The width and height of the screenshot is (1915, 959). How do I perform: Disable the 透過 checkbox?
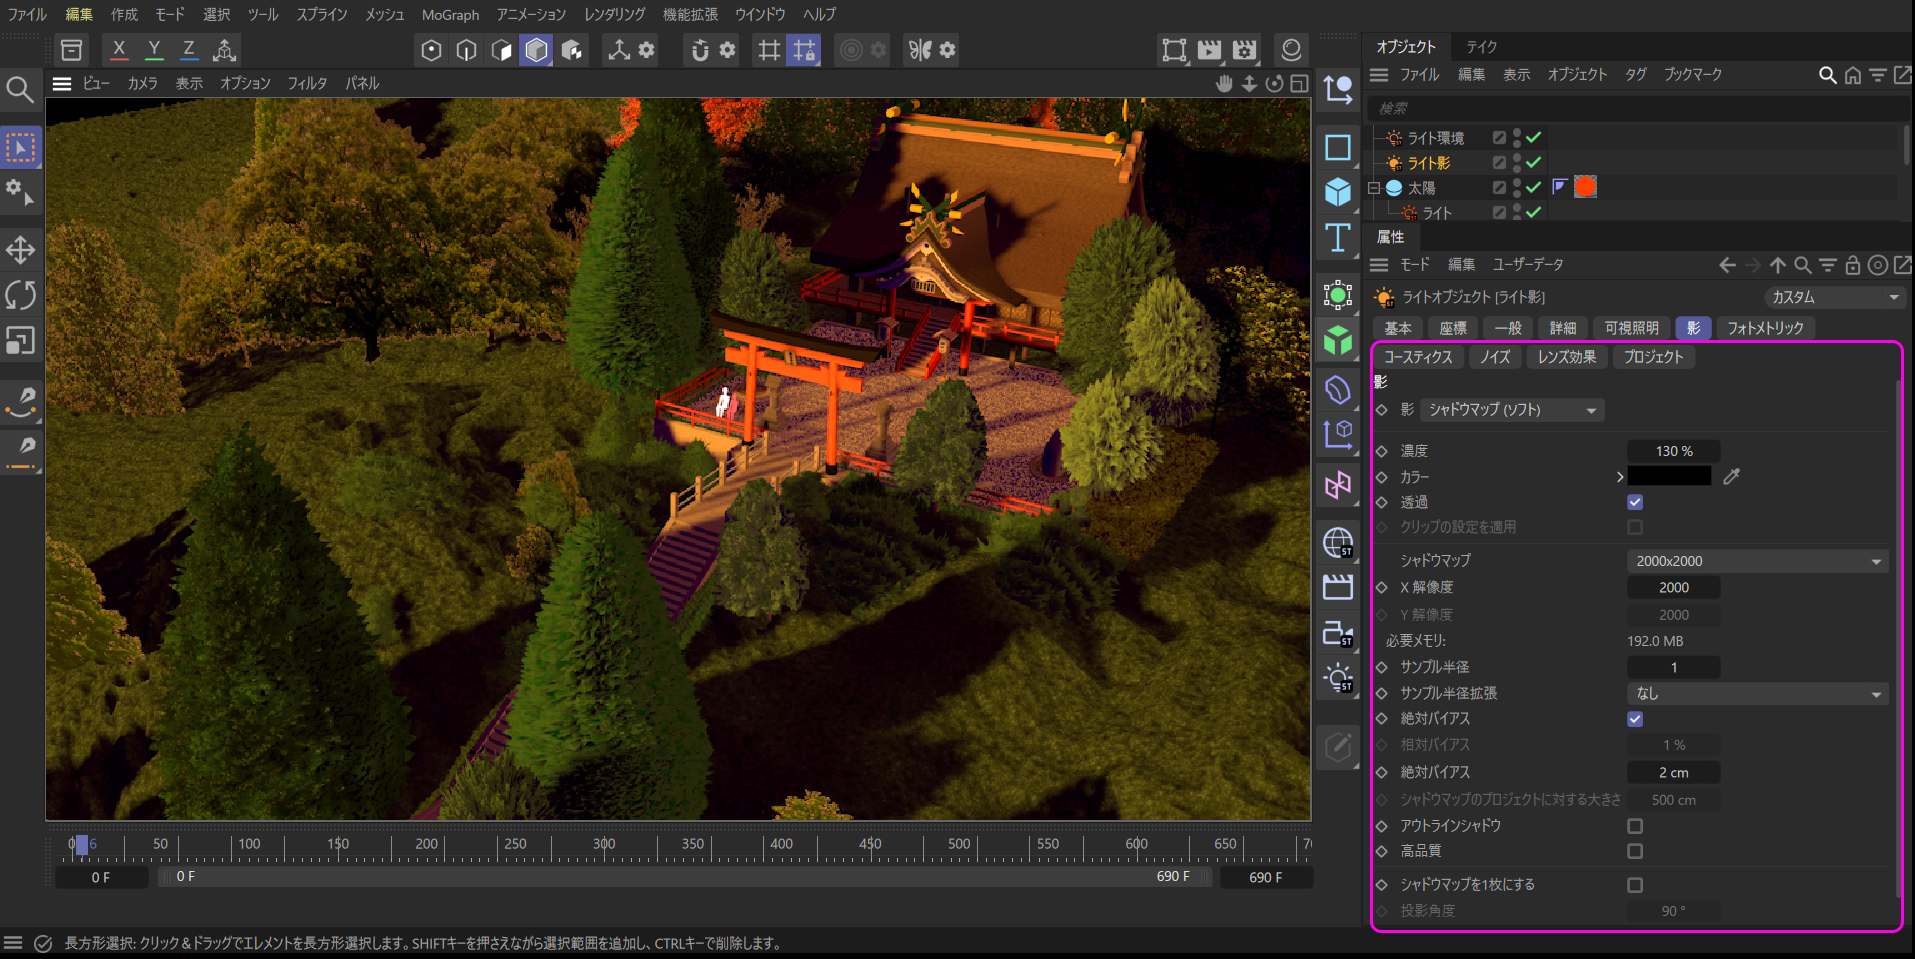click(1635, 502)
